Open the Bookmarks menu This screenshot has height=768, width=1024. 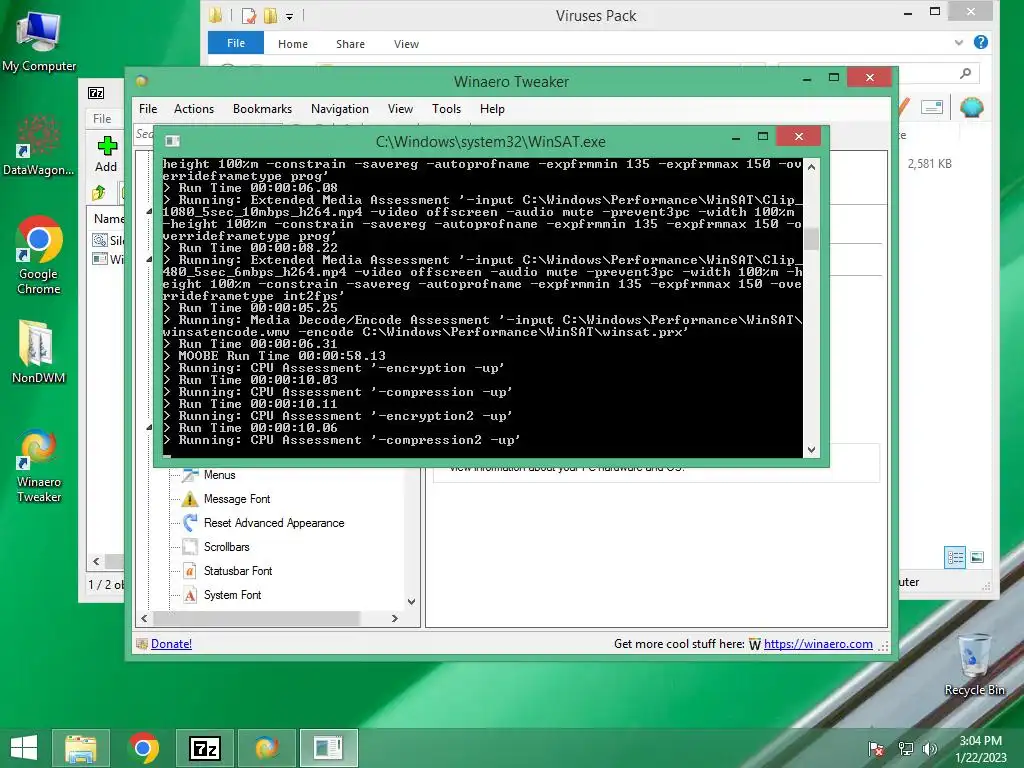click(x=263, y=109)
